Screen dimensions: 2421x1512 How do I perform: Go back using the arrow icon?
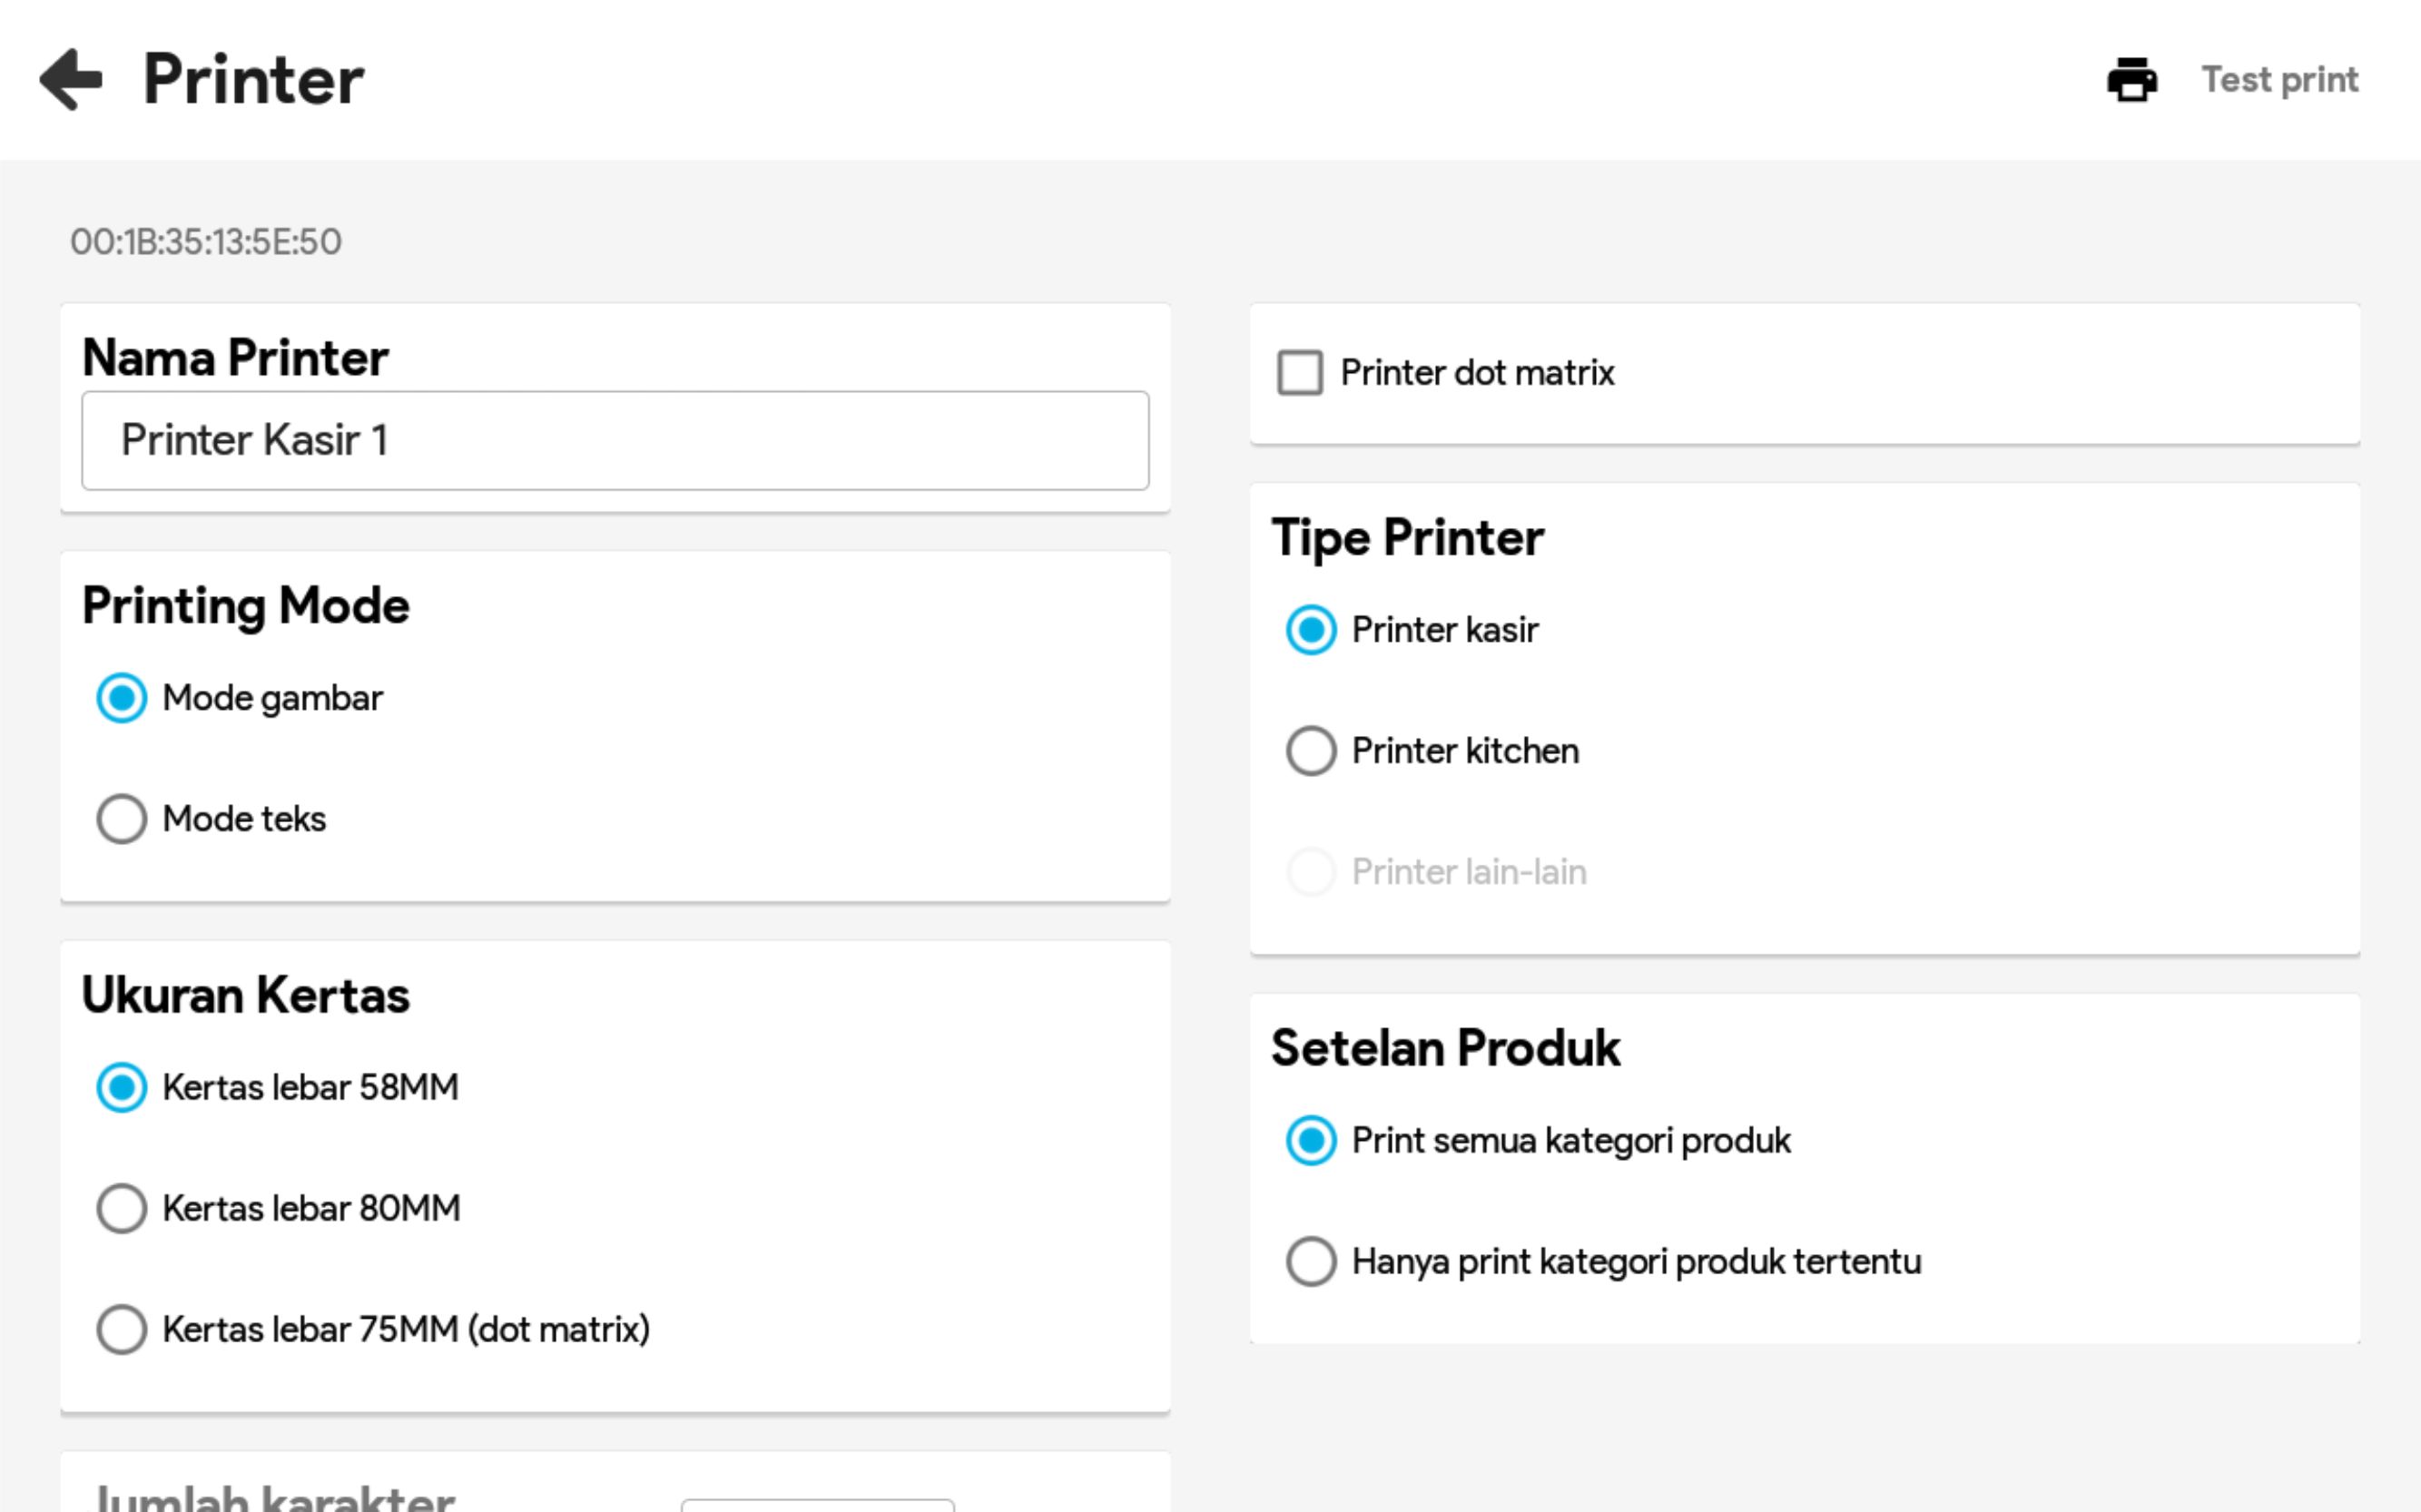click(x=71, y=79)
